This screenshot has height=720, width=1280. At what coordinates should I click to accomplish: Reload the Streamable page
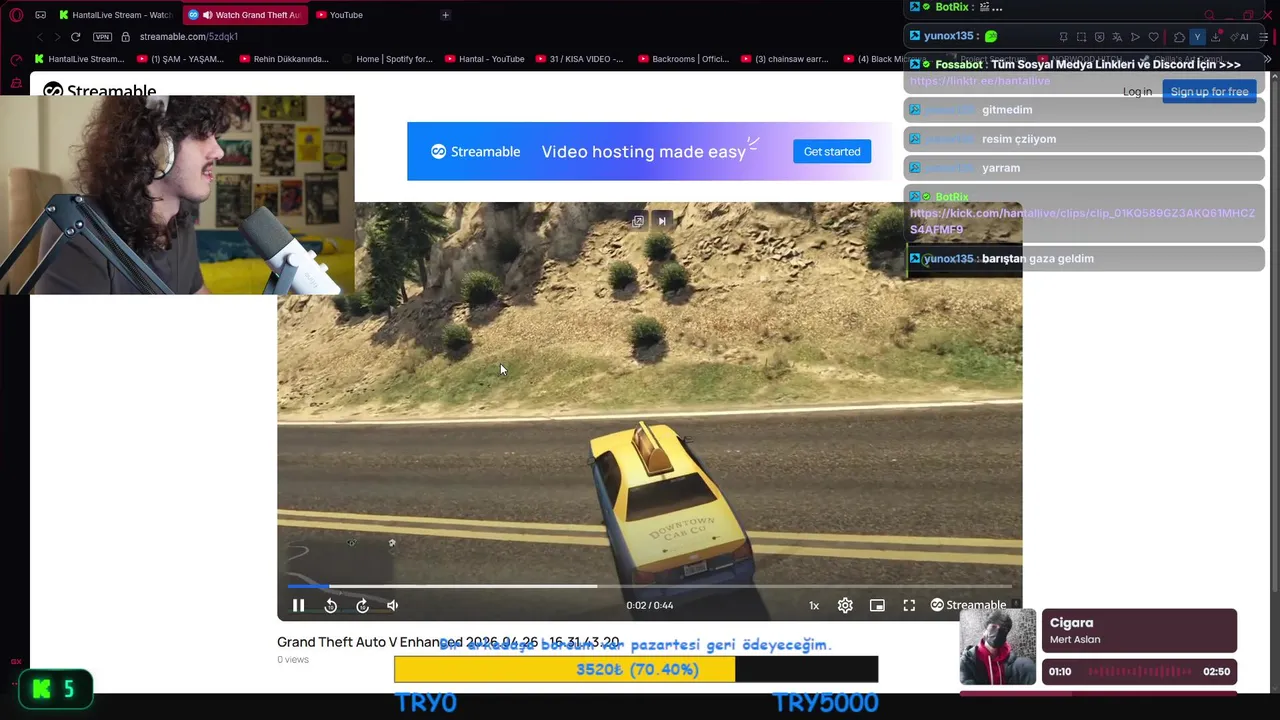75,37
